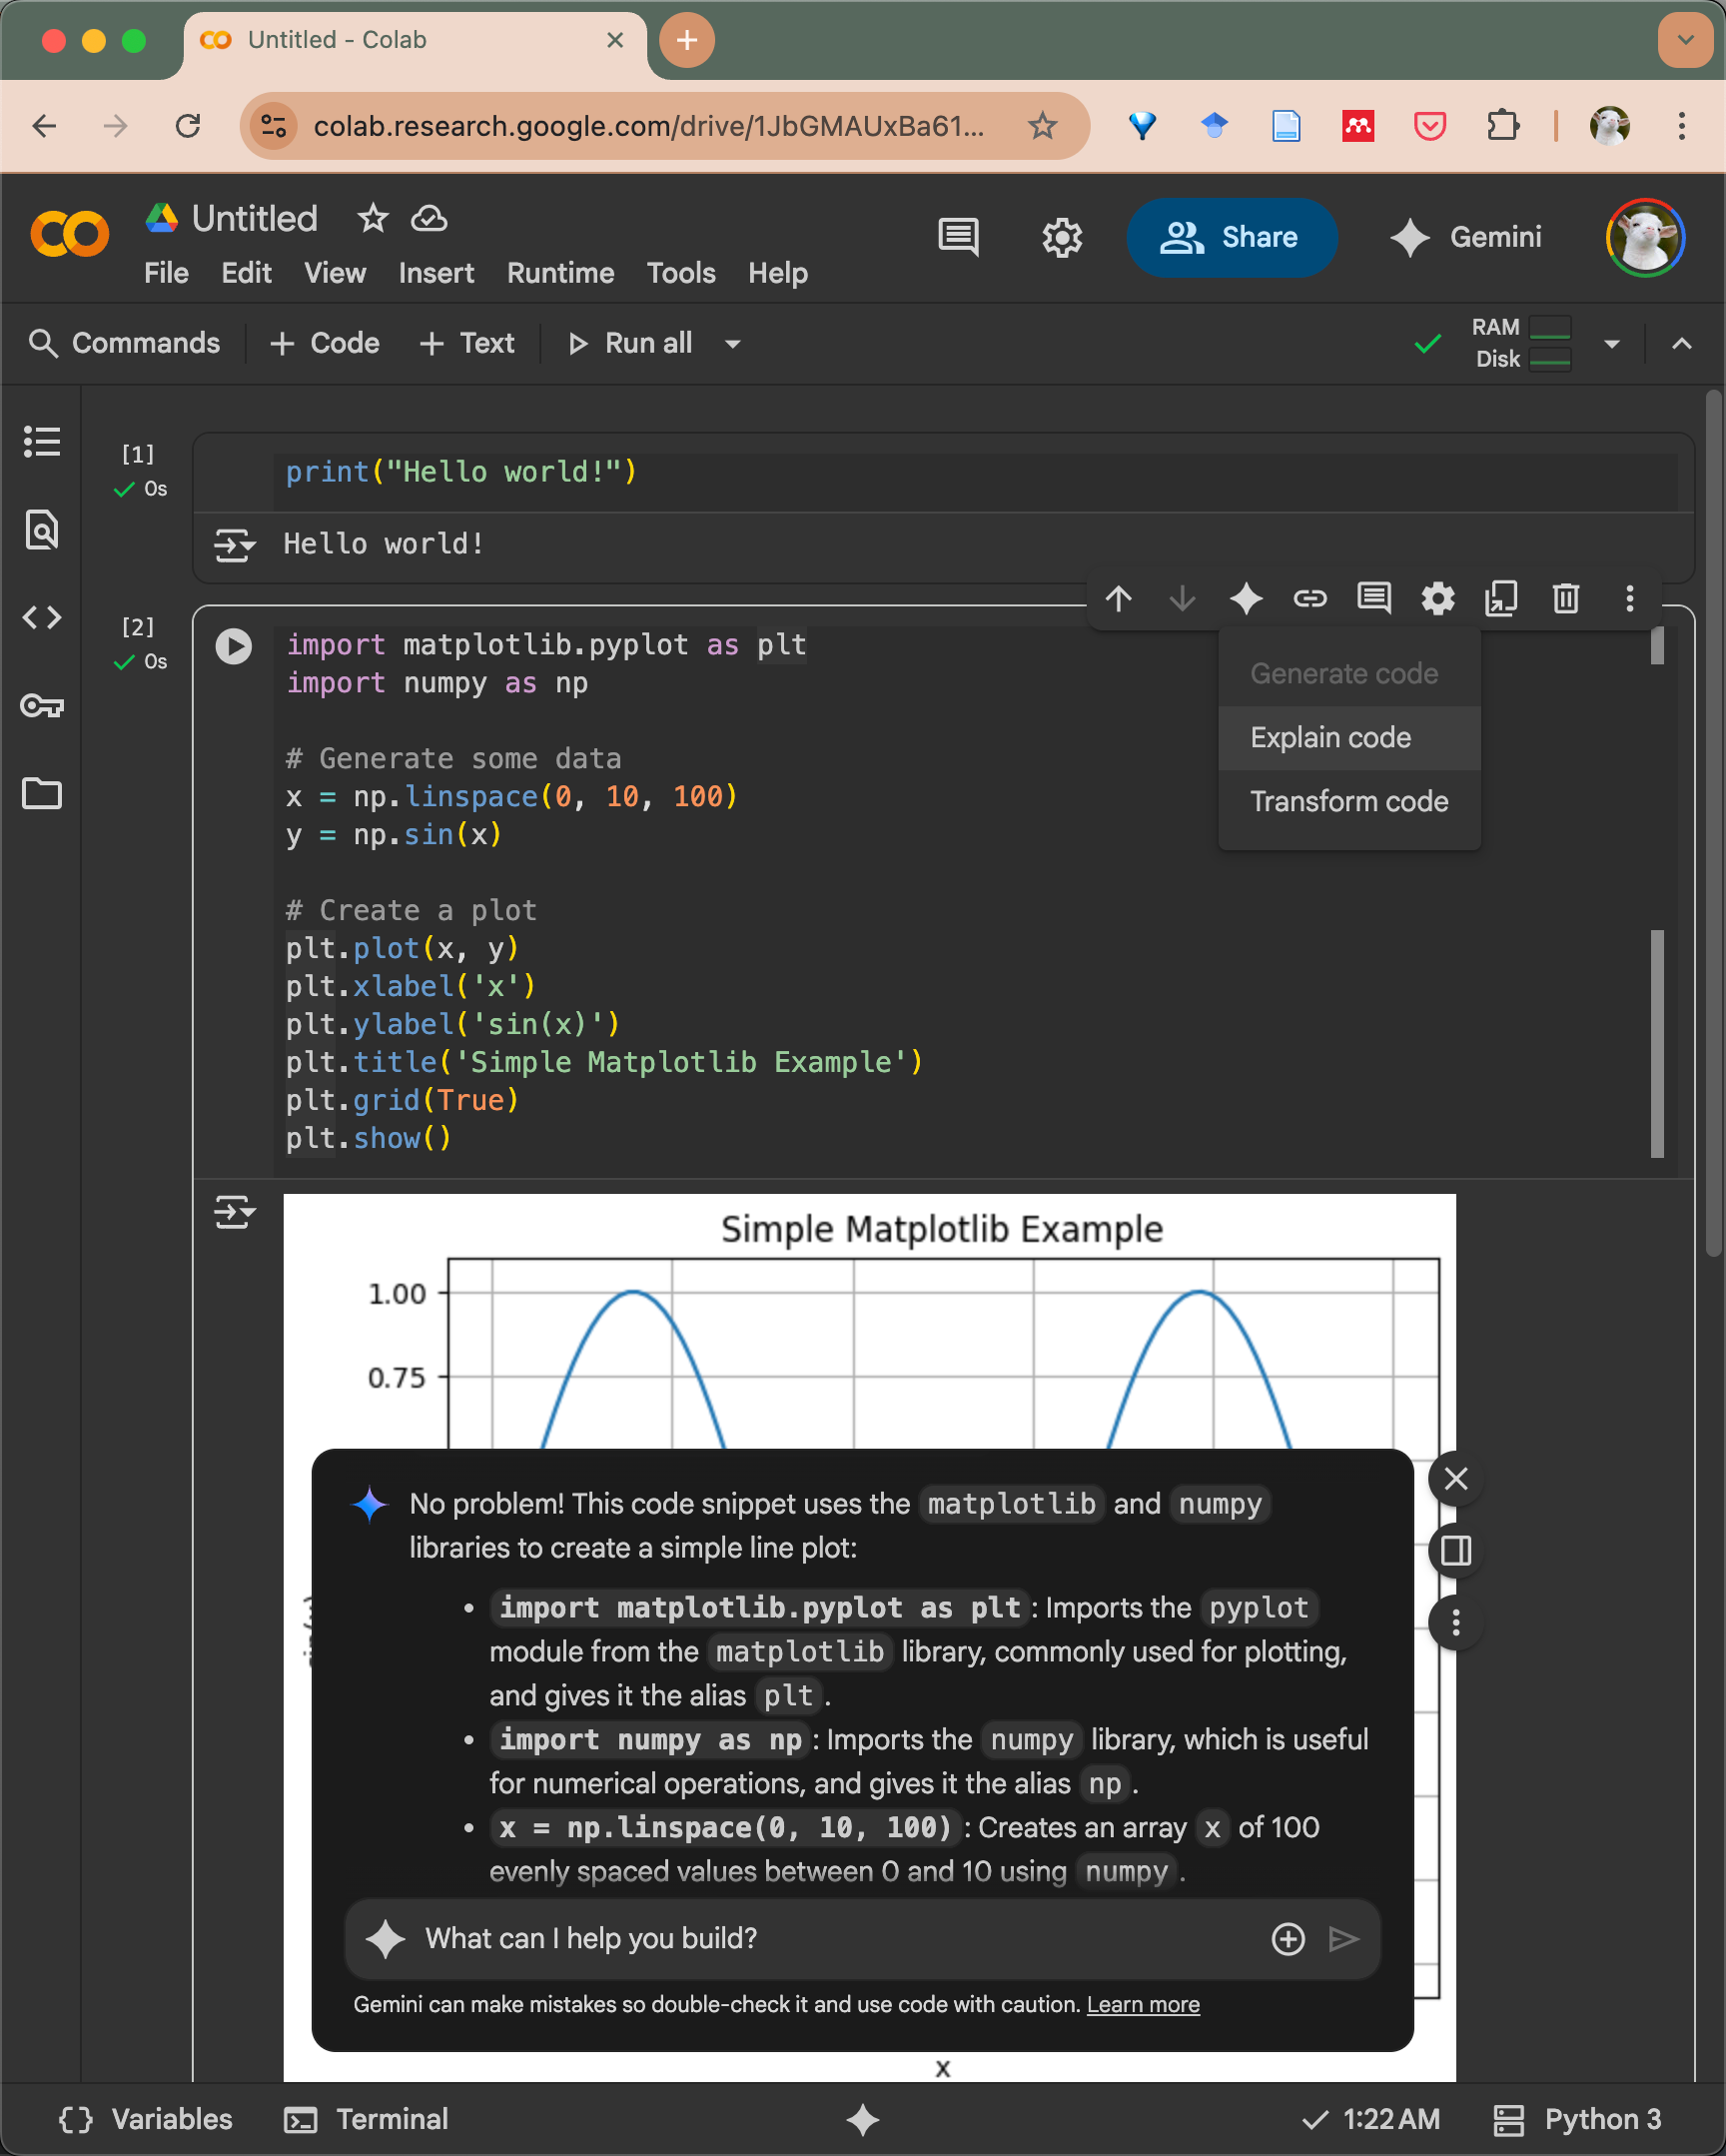
Task: Open the code snippets panel
Action: 41,617
